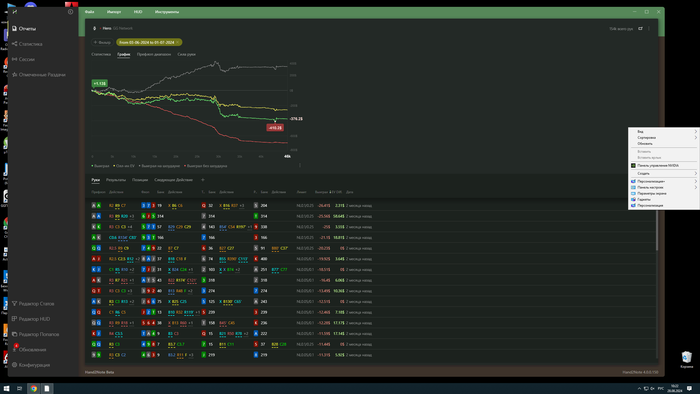Switch to the Статистика report tab

pos(101,54)
